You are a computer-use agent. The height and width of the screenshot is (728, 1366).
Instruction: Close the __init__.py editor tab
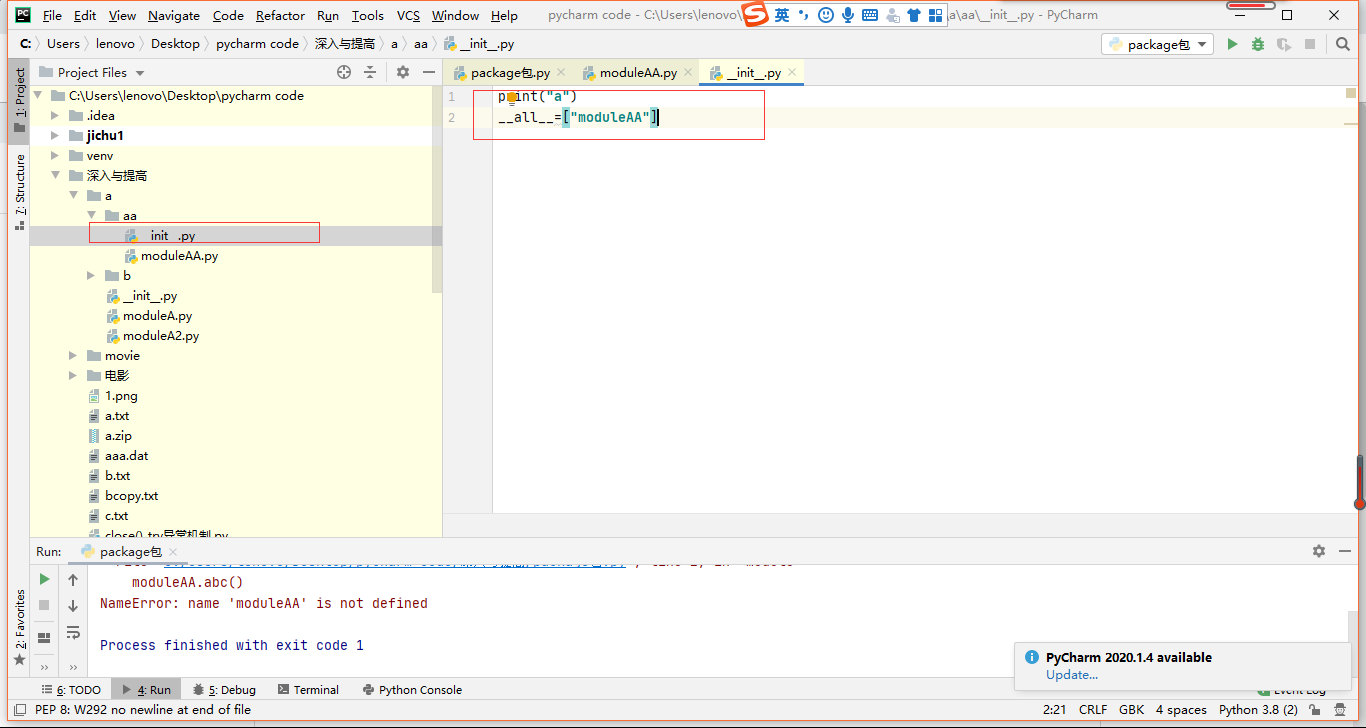792,73
